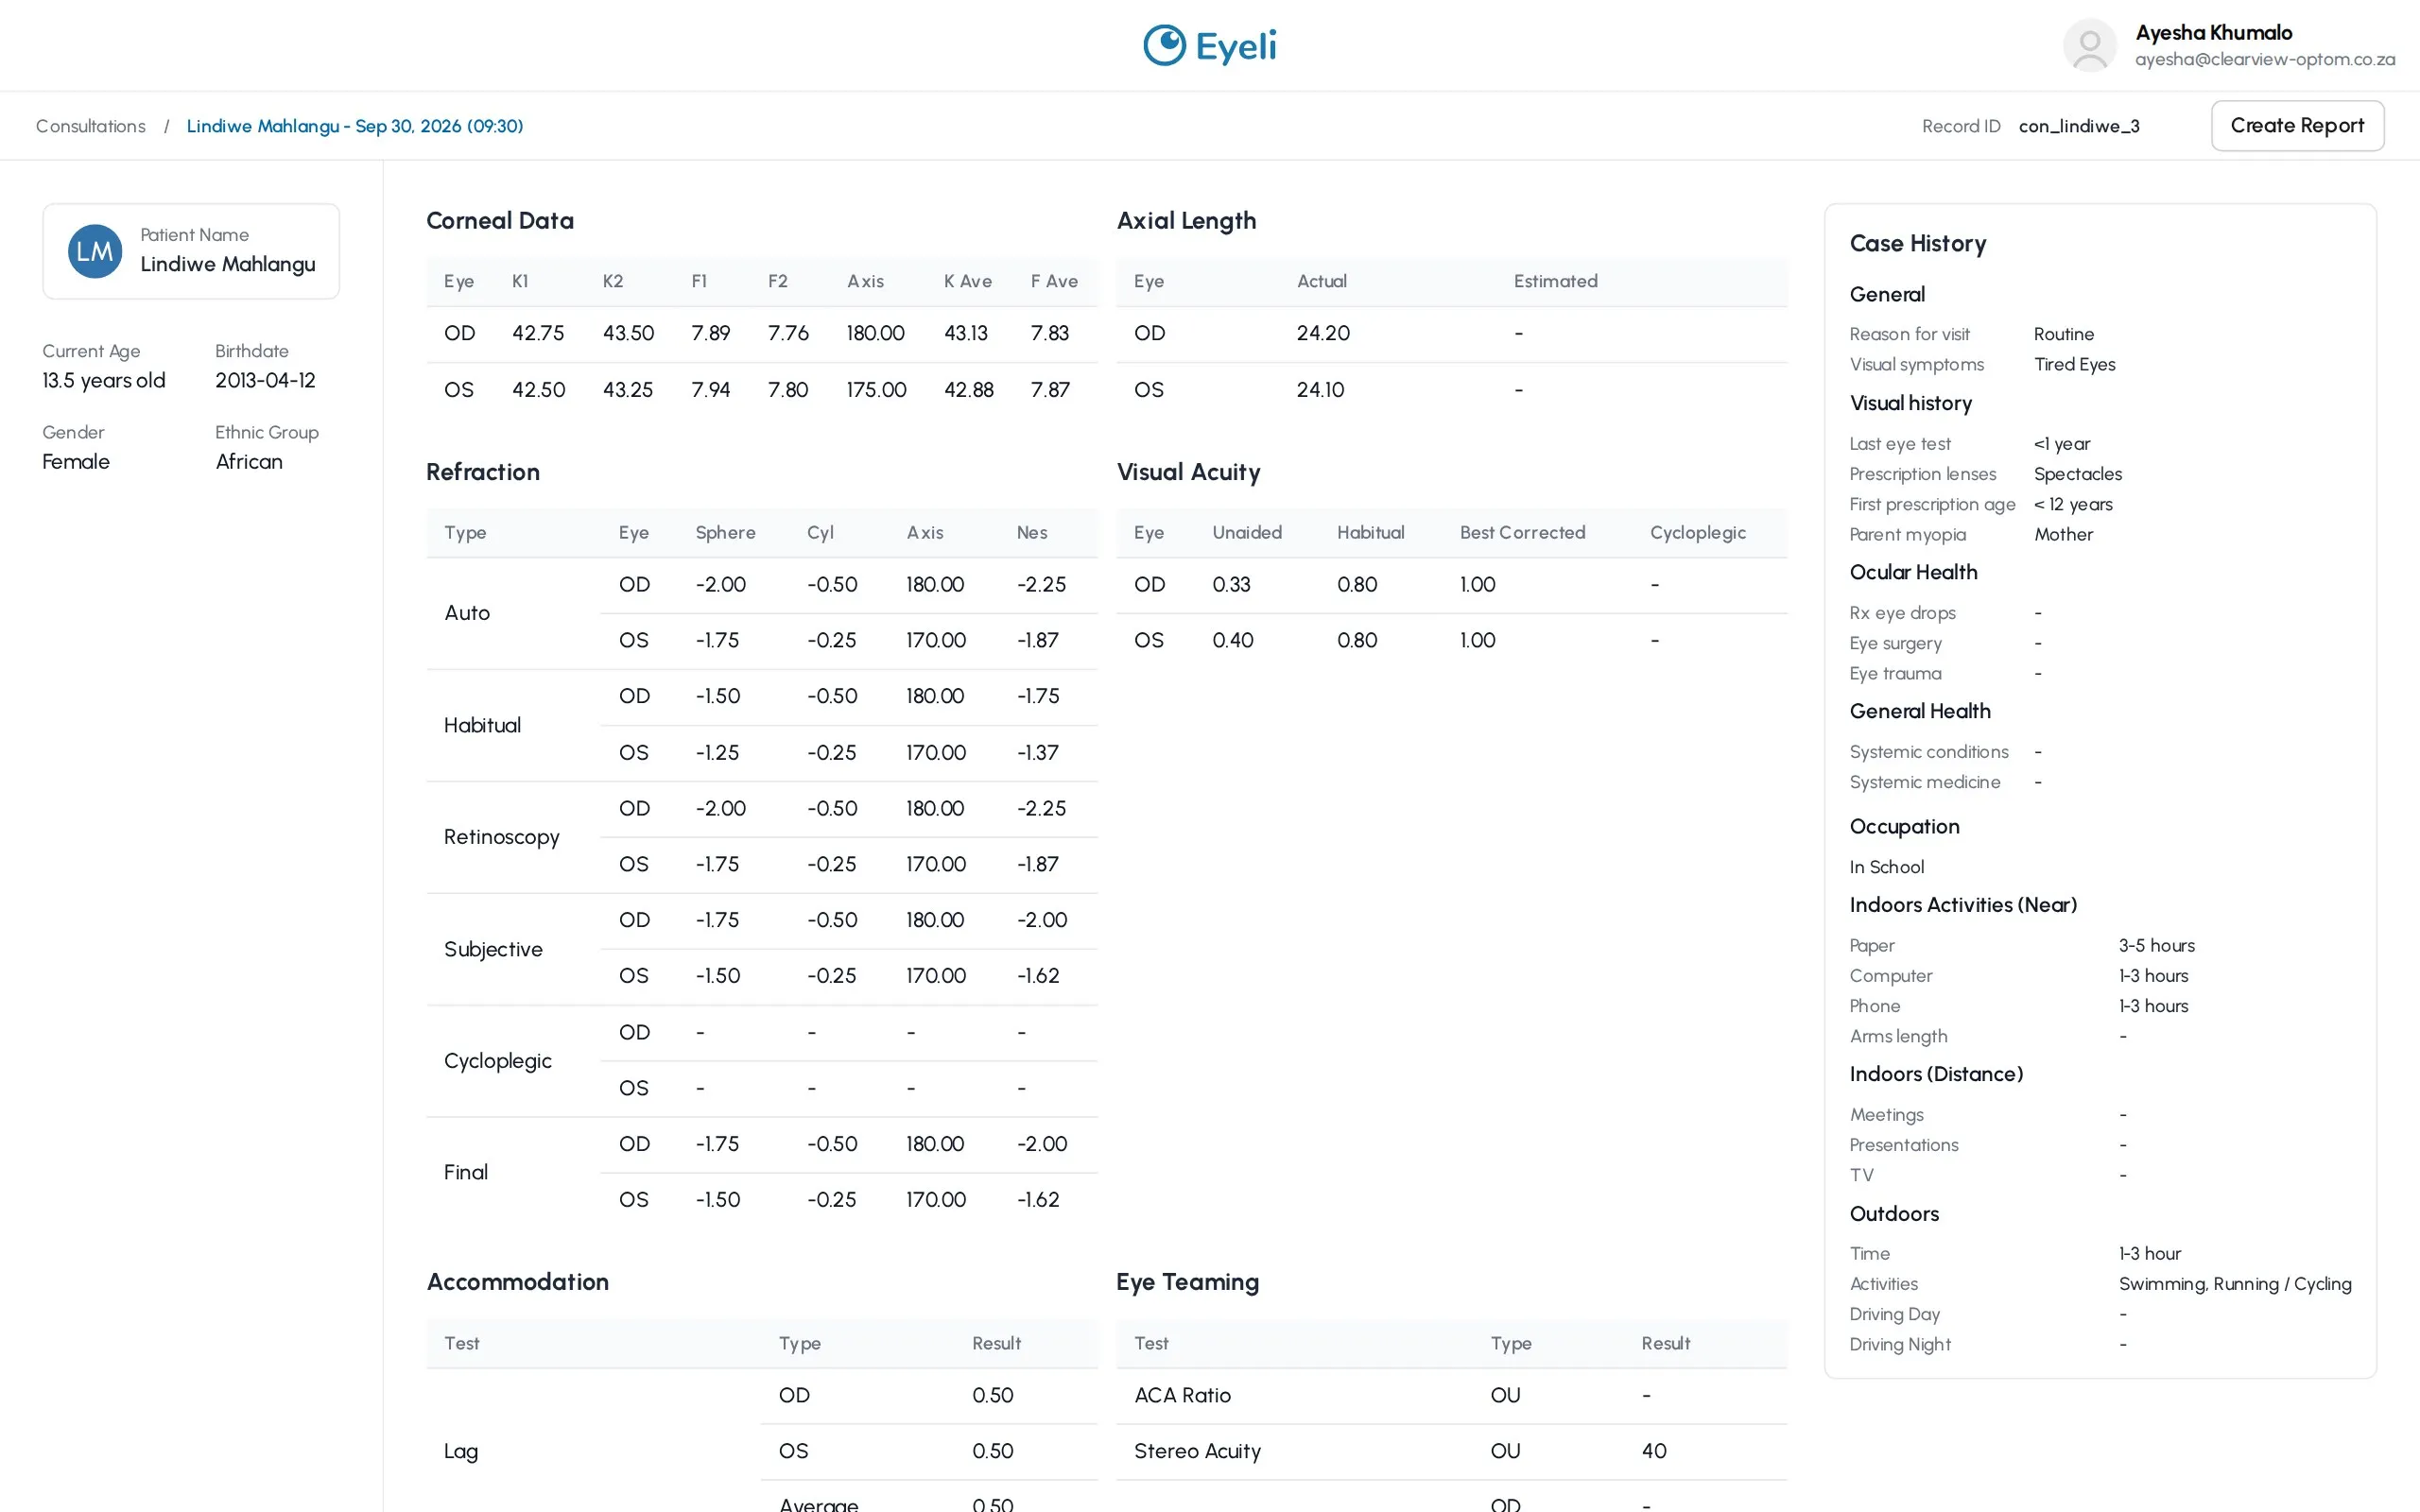Viewport: 2420px width, 1512px height.
Task: Click Paper activity value 3-5 hours
Action: pyautogui.click(x=2156, y=945)
